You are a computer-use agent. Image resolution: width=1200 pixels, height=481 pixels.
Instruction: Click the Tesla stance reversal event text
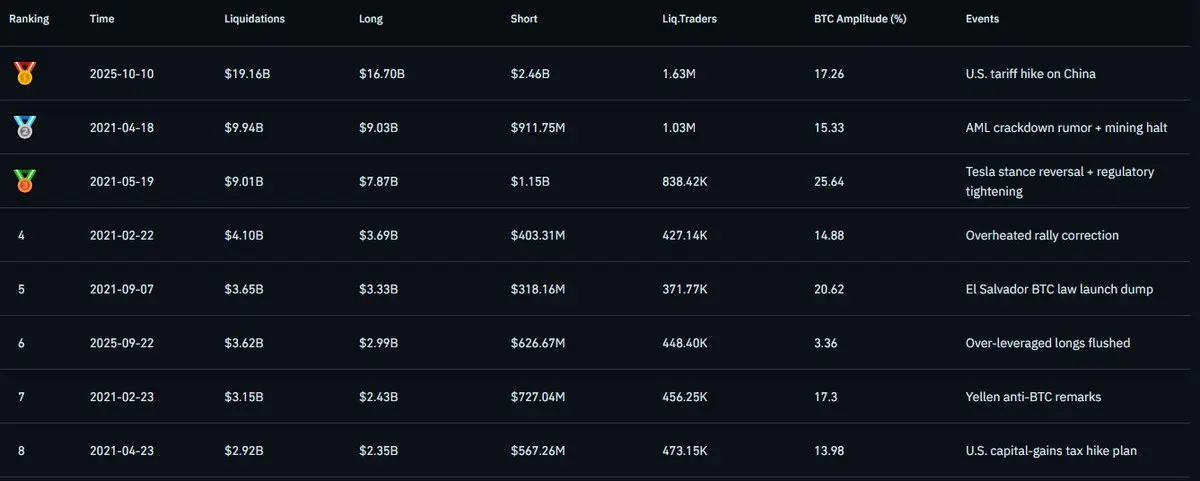point(1060,181)
